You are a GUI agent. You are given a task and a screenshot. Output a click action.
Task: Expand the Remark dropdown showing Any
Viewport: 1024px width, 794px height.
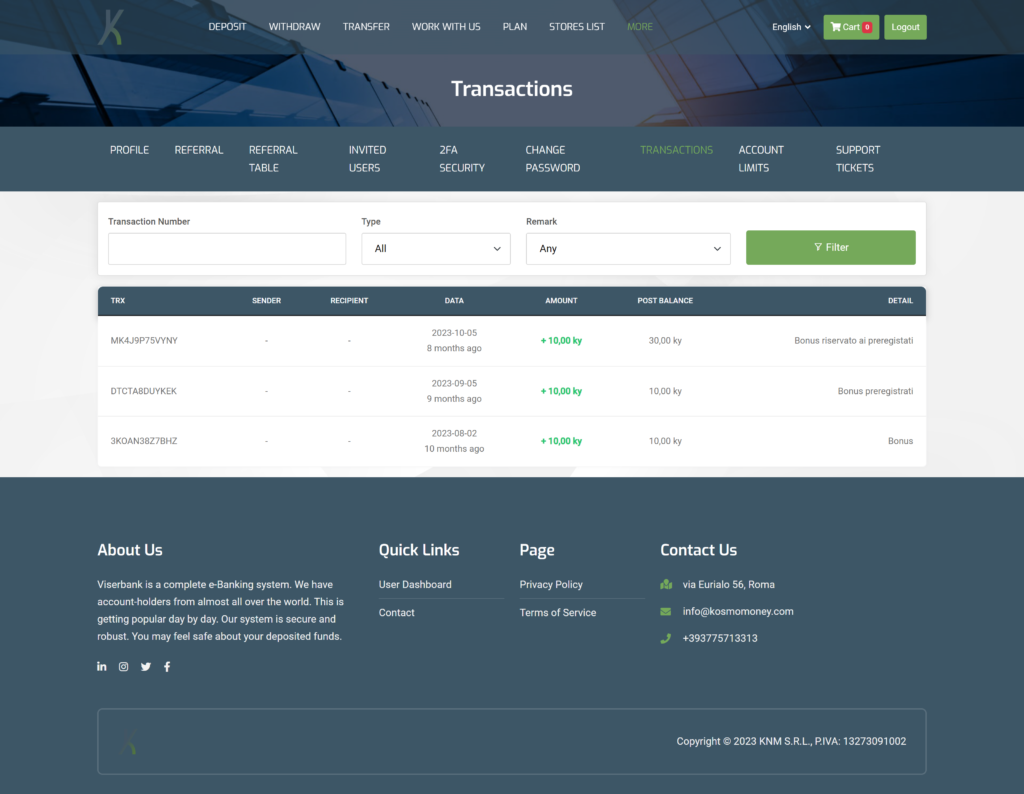[627, 249]
